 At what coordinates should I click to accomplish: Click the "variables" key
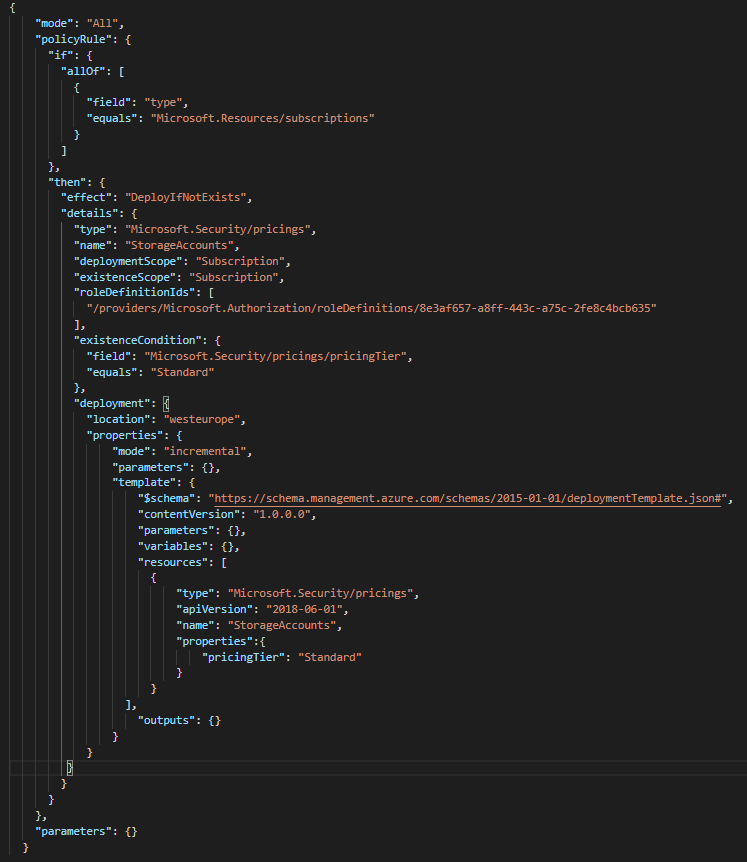tap(173, 546)
